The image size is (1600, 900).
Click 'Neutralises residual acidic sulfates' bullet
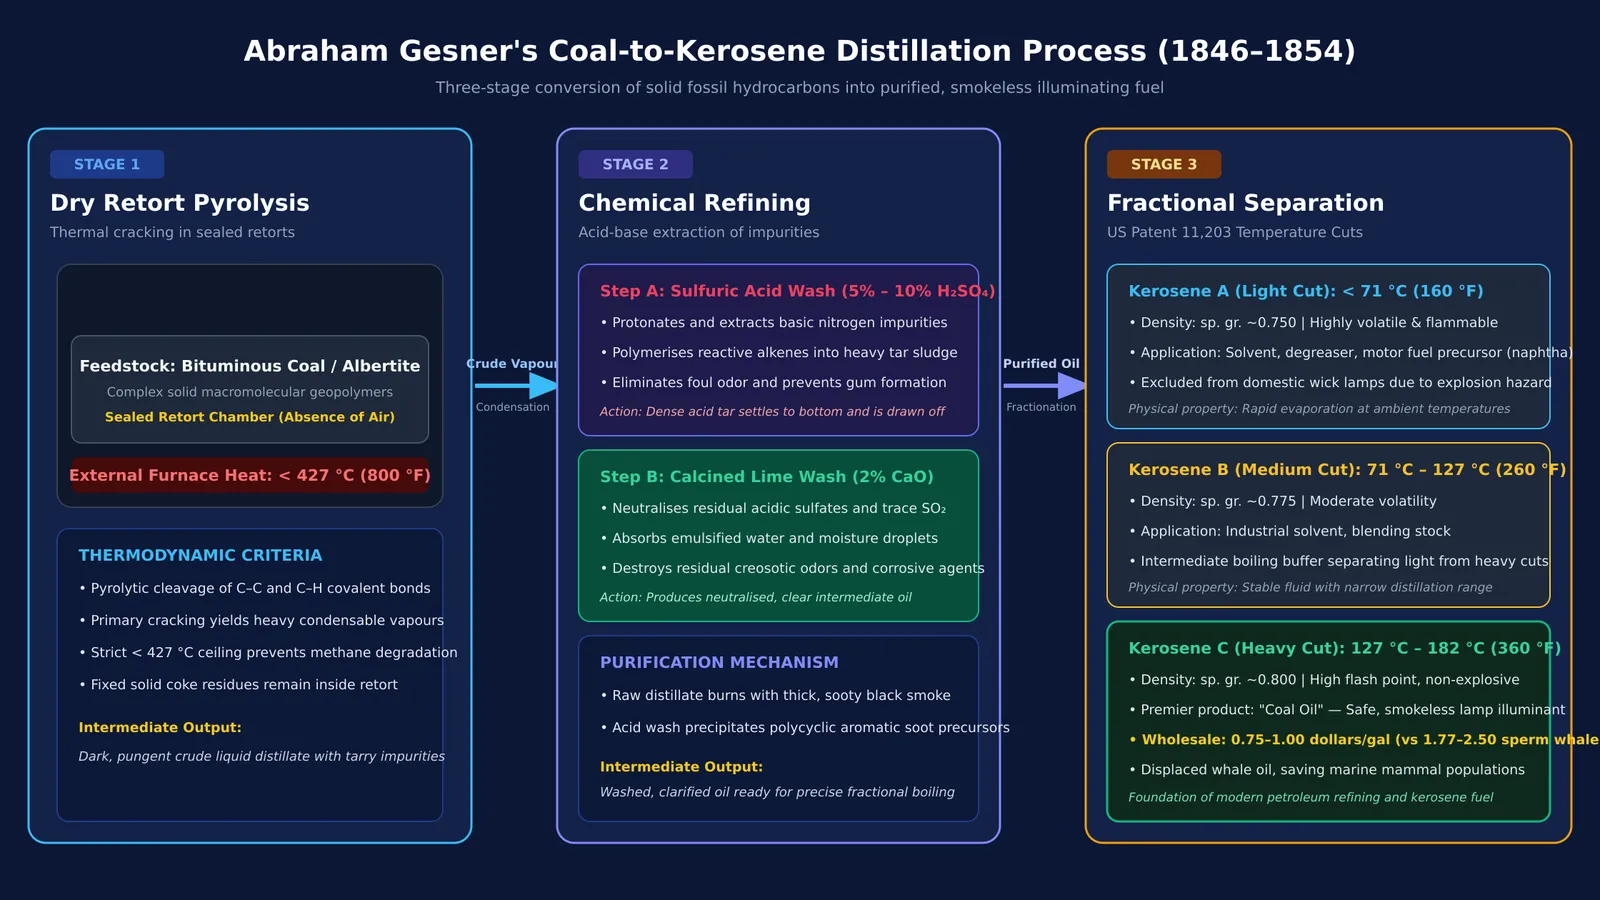[773, 508]
